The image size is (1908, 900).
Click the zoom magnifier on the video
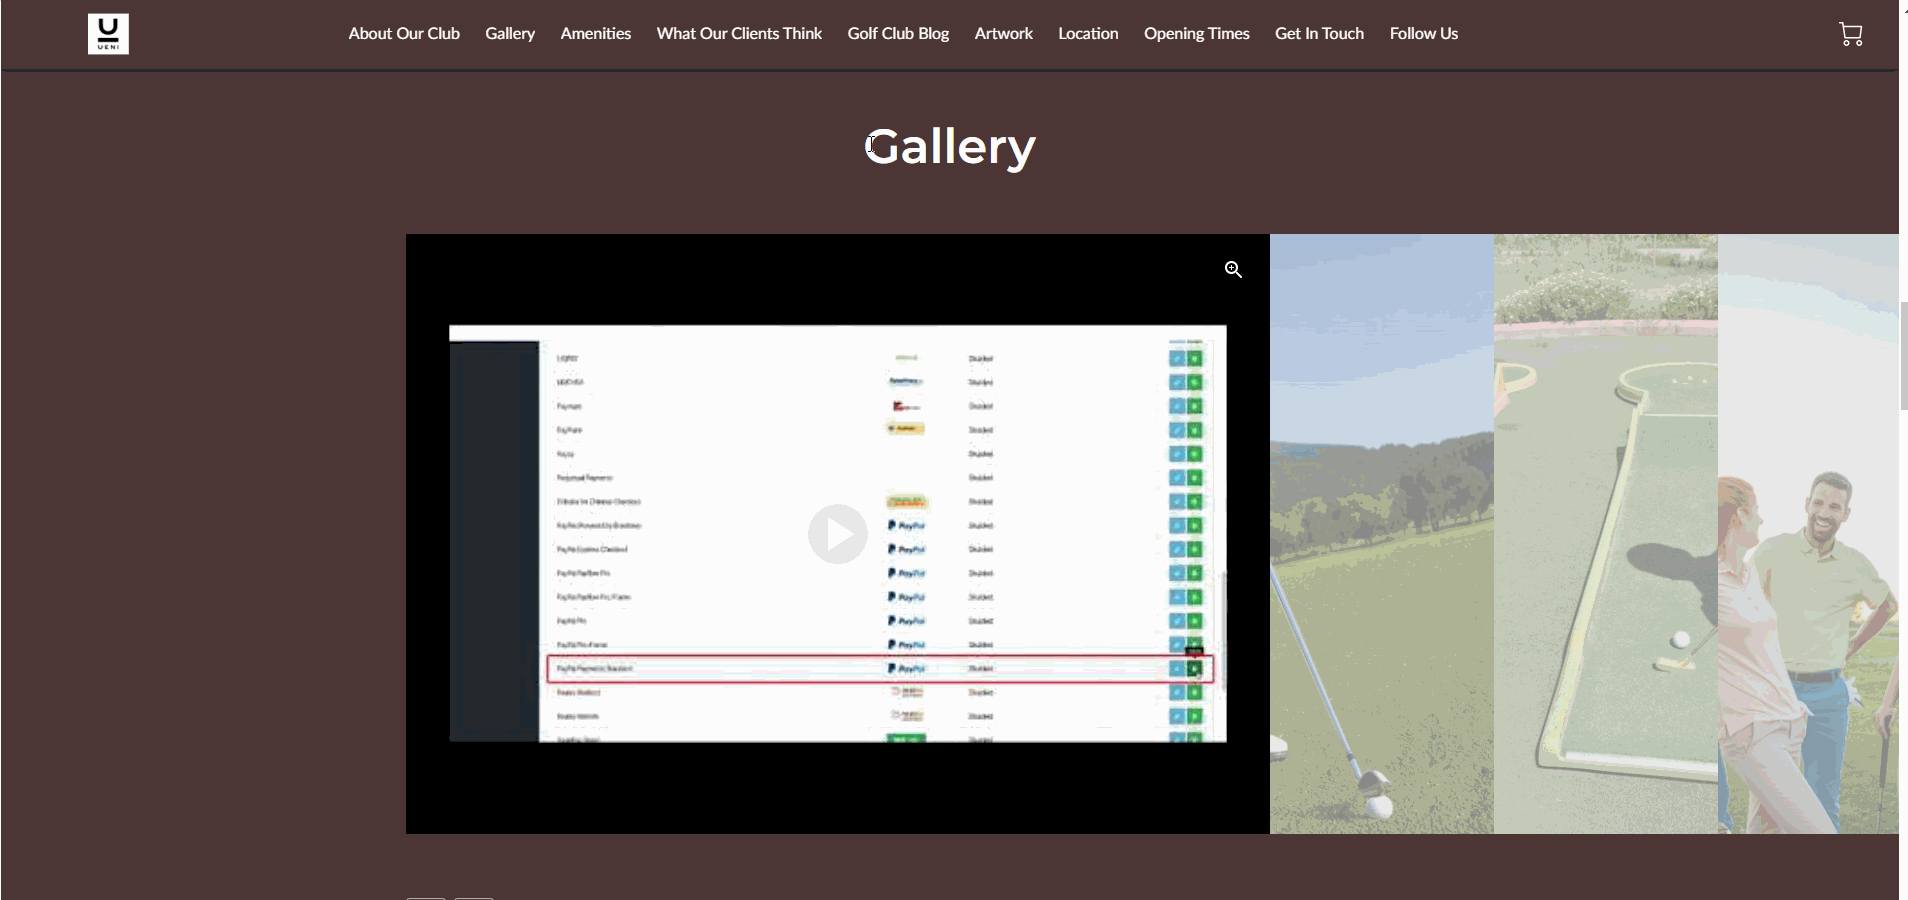point(1233,269)
